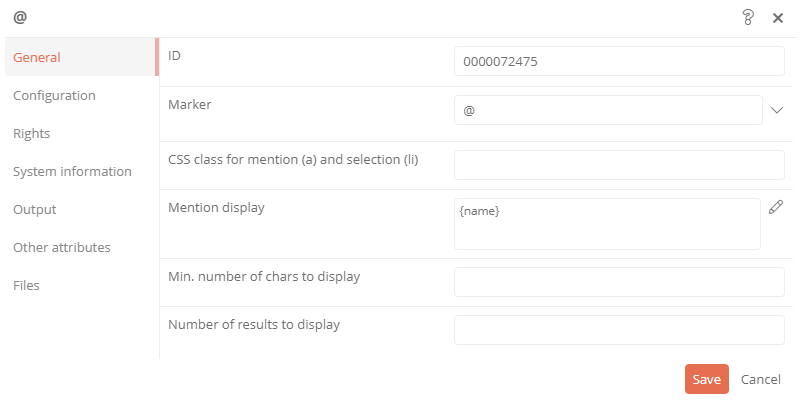Focus the Min. number of chars field
The image size is (802, 402).
point(619,282)
